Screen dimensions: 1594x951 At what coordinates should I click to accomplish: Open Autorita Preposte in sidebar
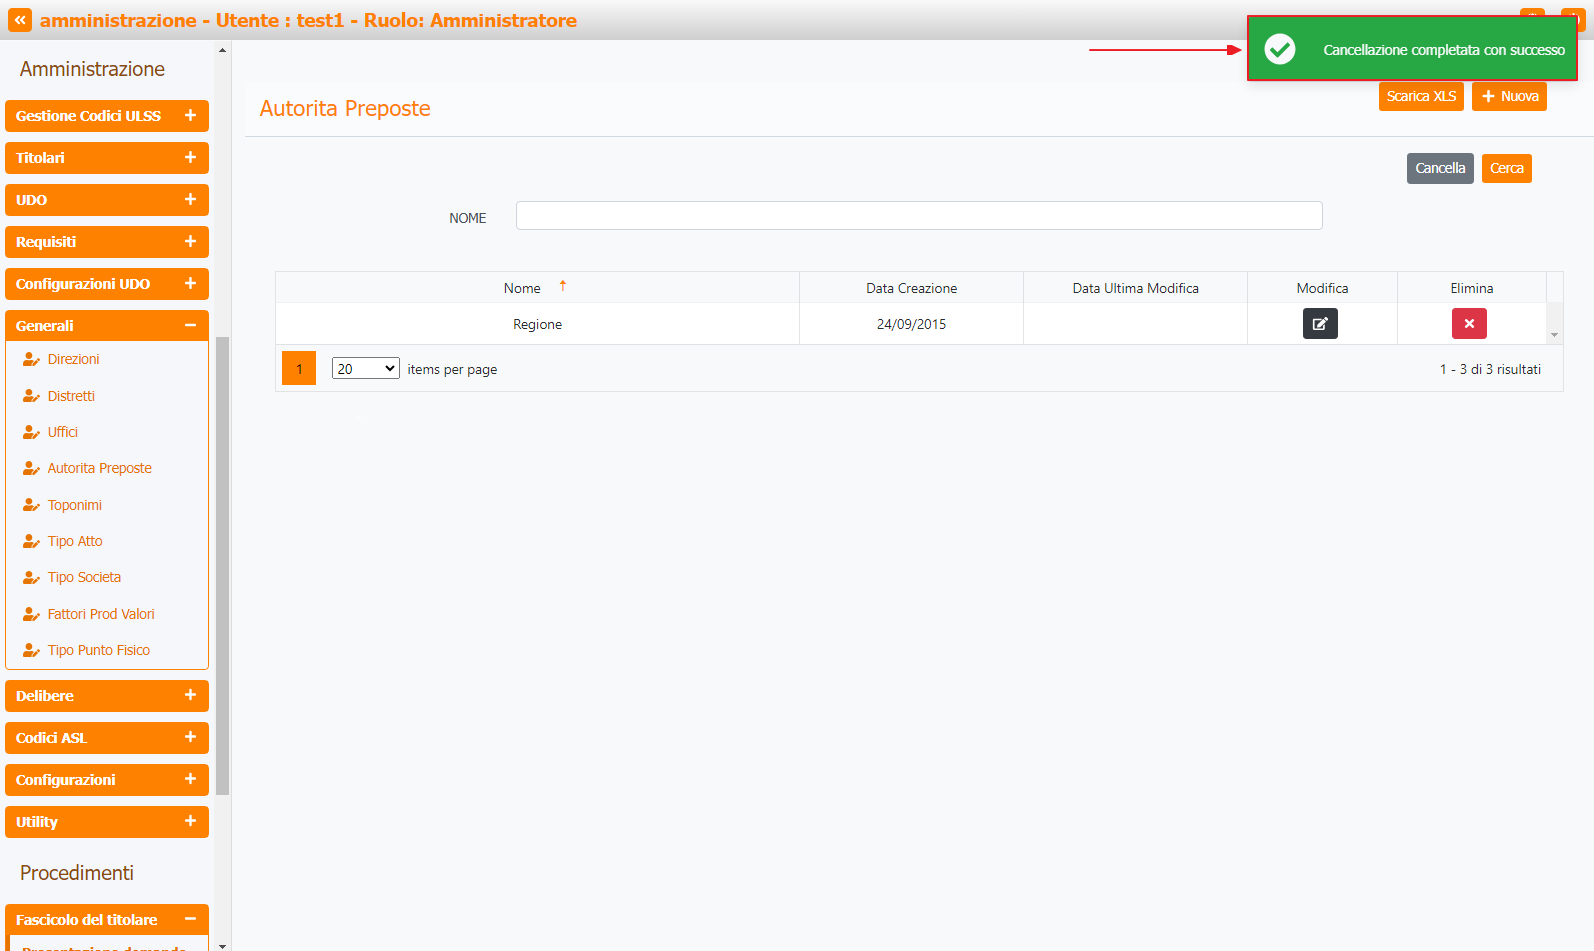point(99,468)
